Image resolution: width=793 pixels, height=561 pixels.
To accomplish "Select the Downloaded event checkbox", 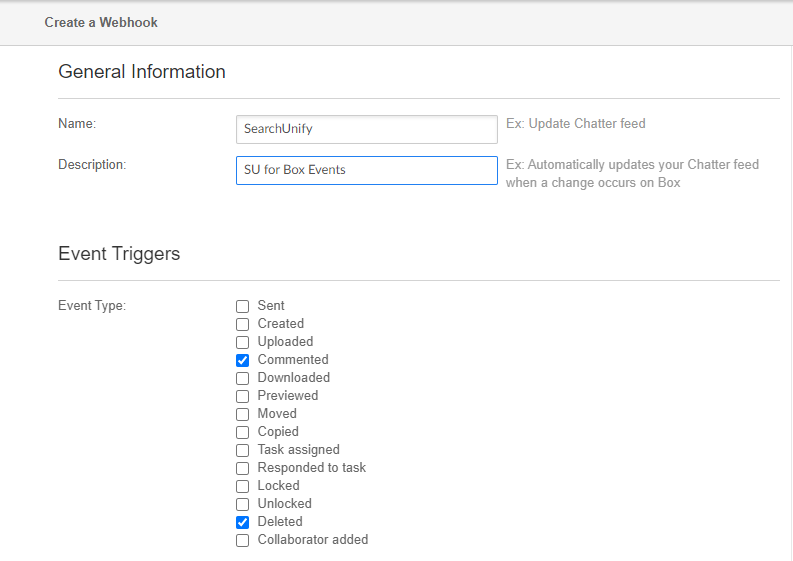I will [x=242, y=378].
